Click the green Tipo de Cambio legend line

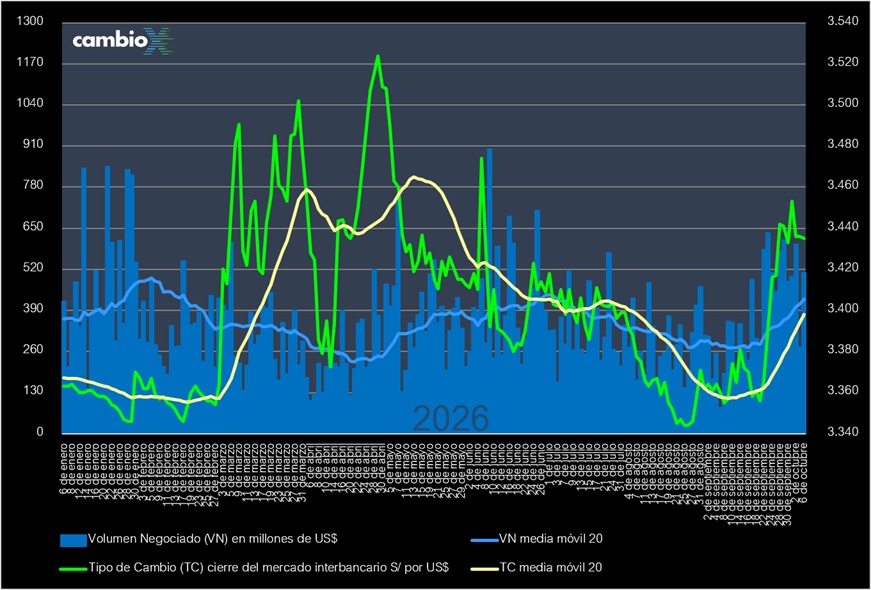coord(73,568)
